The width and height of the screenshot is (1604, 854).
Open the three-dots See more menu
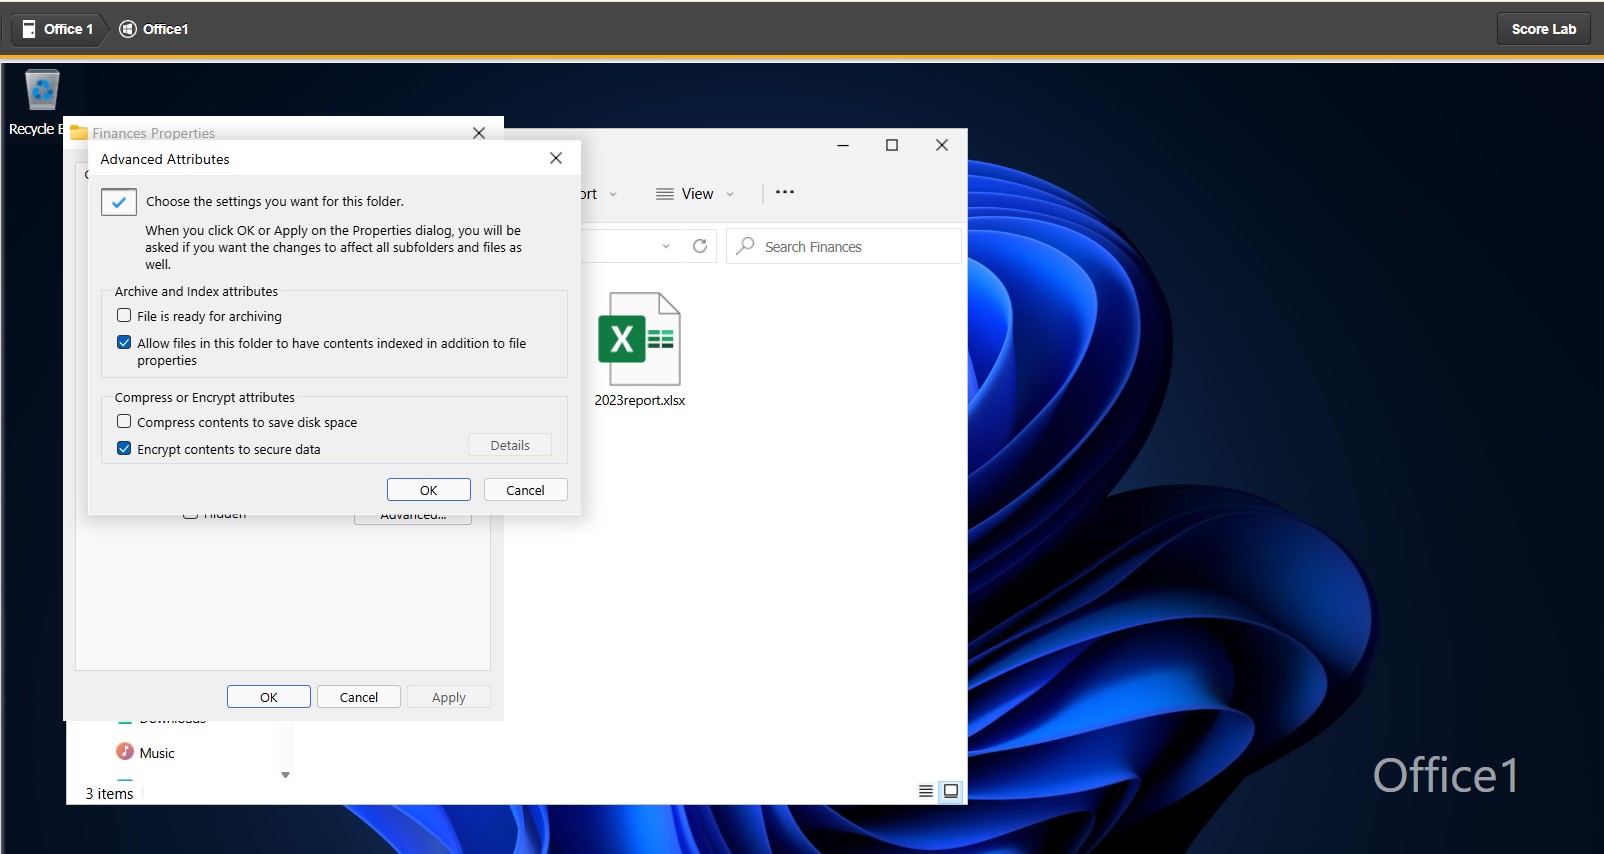pos(785,192)
